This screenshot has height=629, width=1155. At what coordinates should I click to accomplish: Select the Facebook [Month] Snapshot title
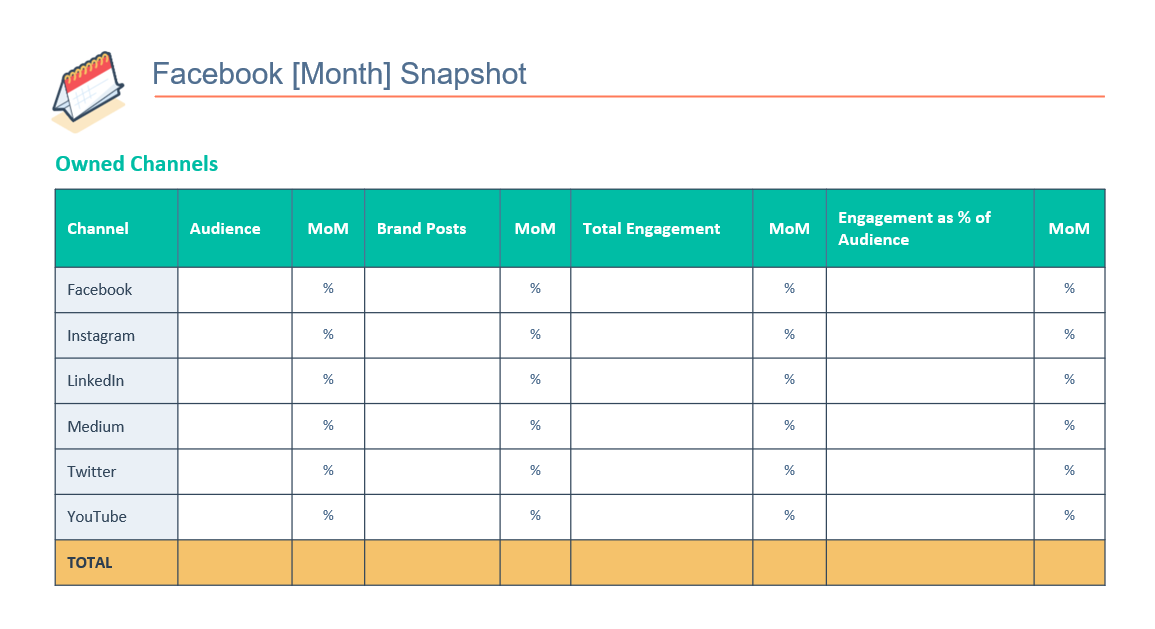pyautogui.click(x=339, y=73)
